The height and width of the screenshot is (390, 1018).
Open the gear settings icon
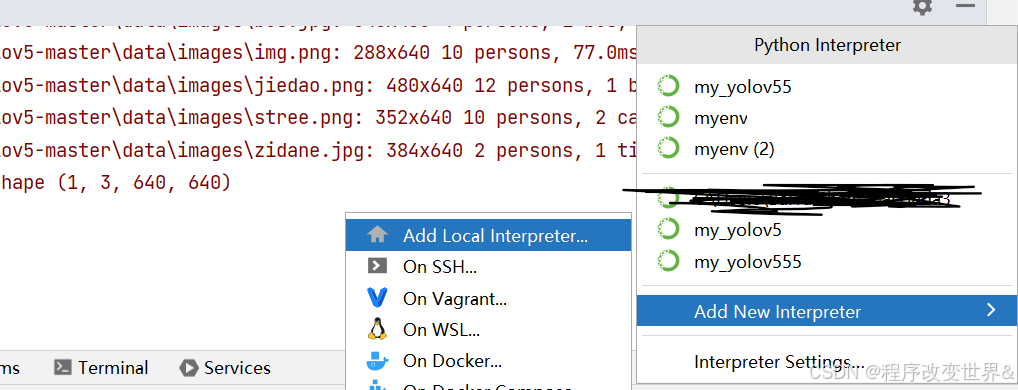tap(922, 7)
